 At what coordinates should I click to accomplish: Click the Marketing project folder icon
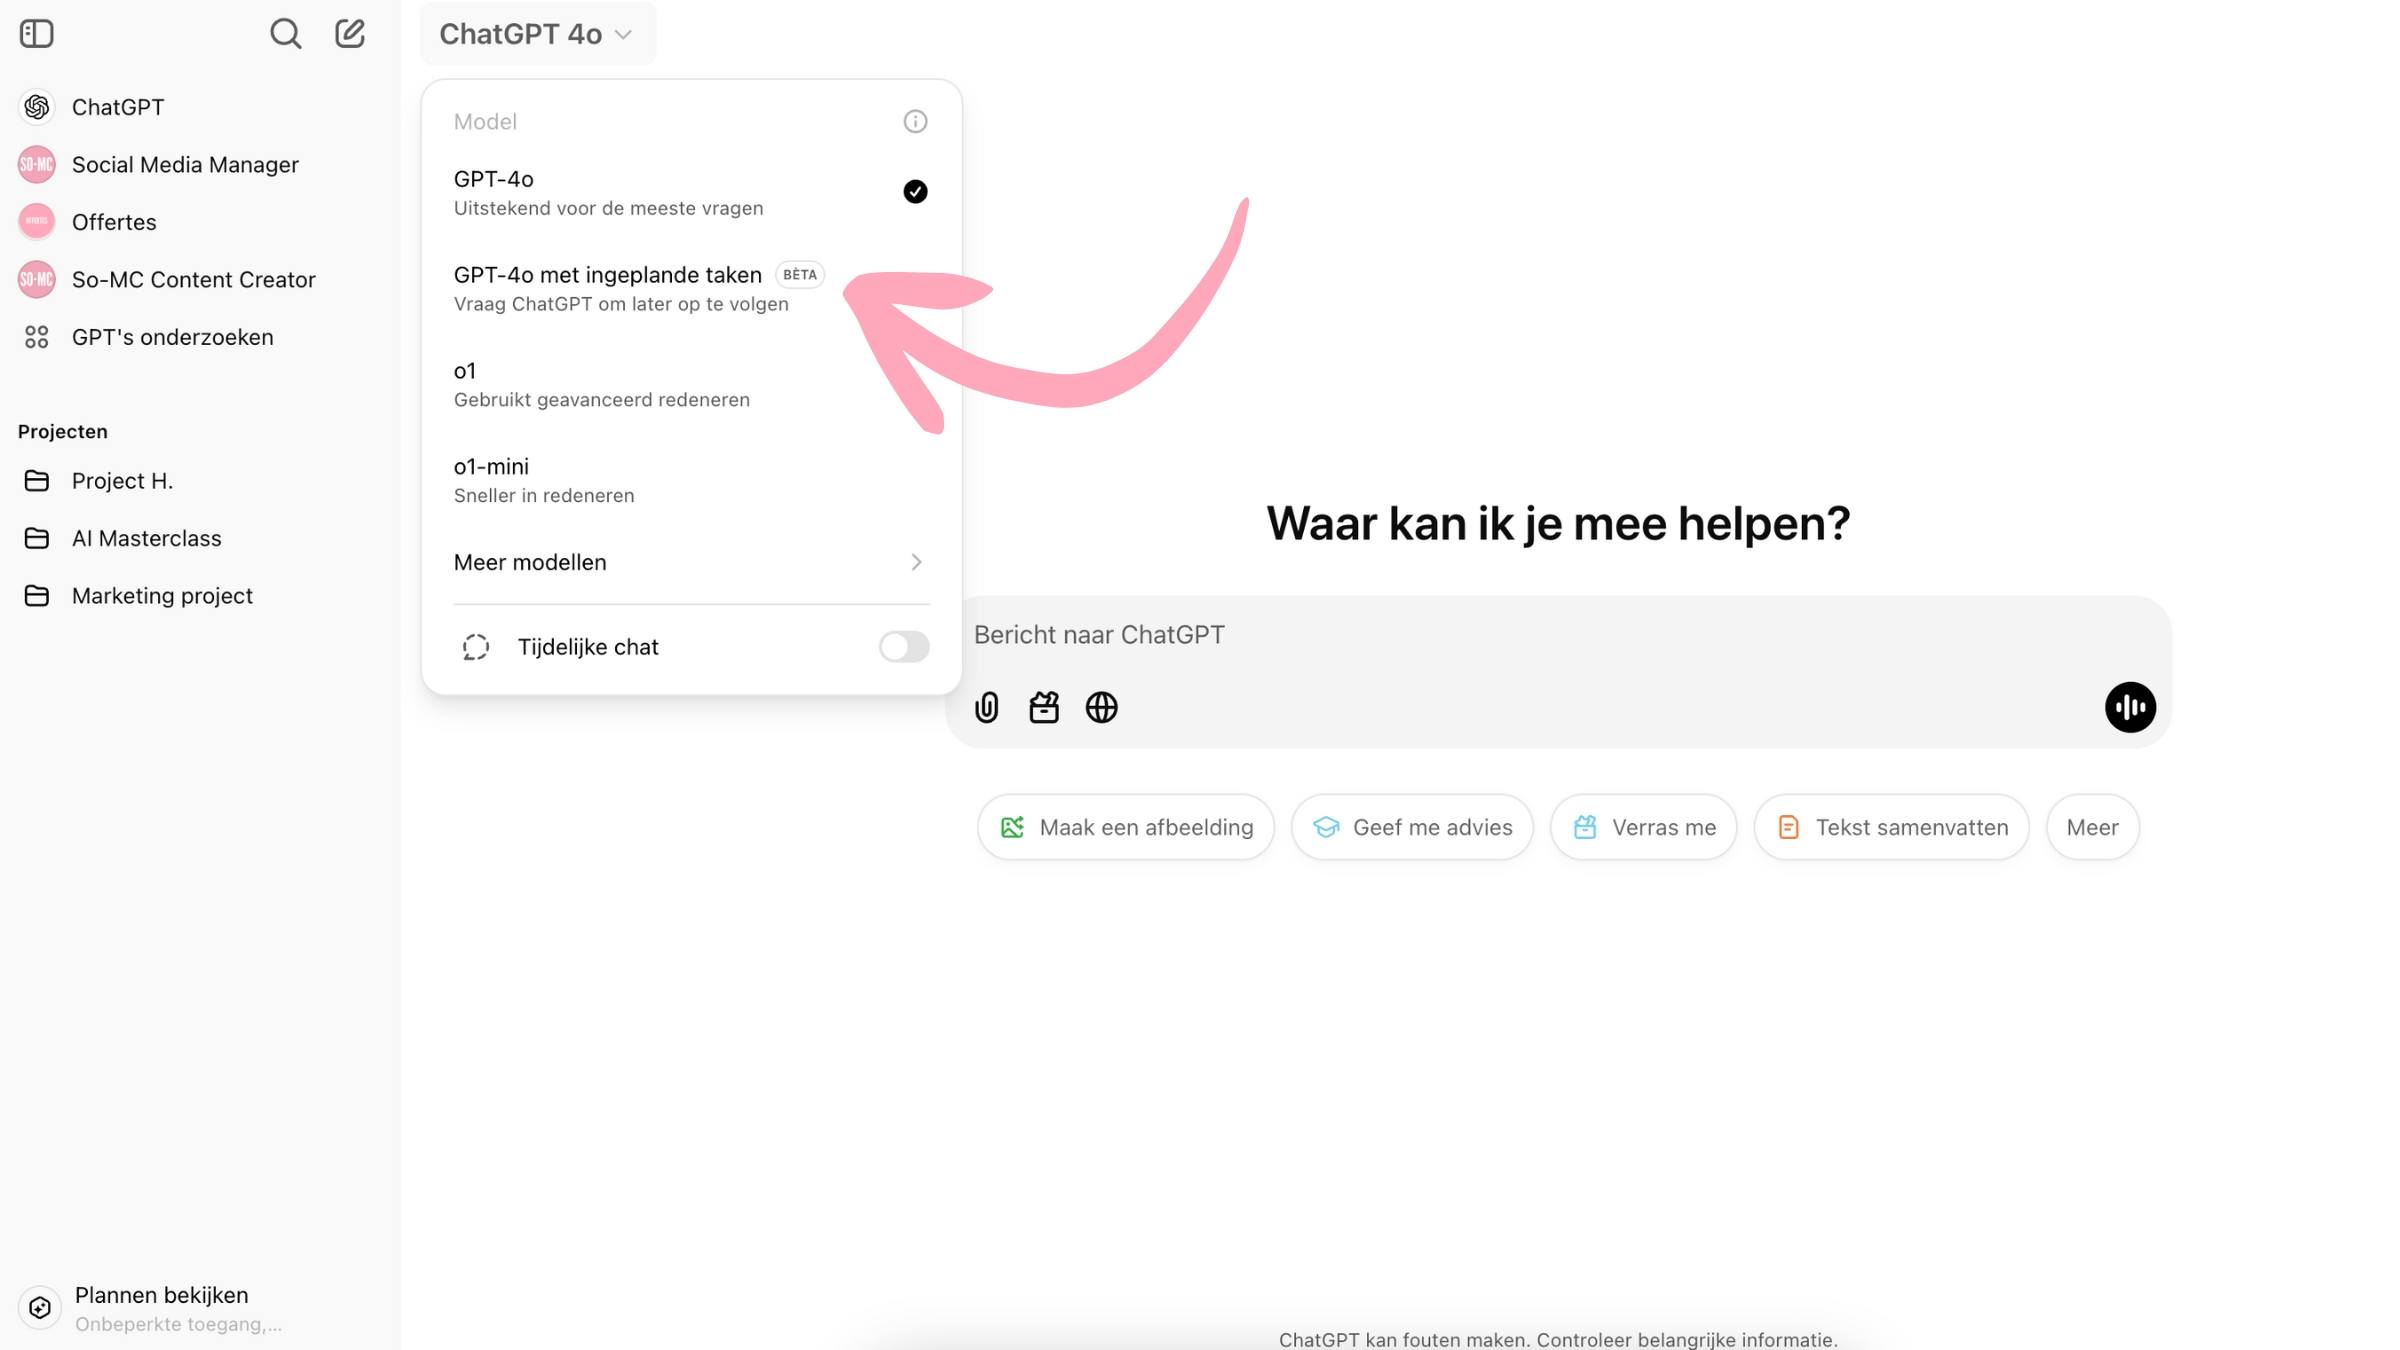[37, 596]
